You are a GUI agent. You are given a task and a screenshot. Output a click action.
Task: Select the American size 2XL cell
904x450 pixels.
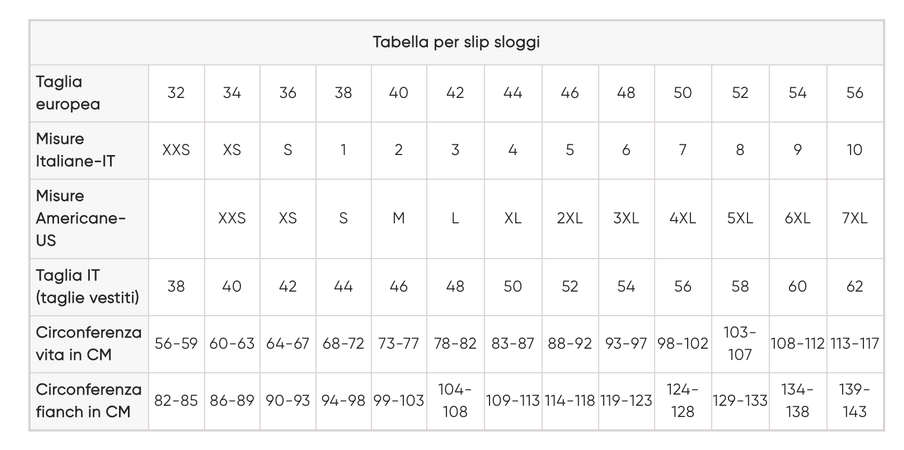click(x=569, y=218)
